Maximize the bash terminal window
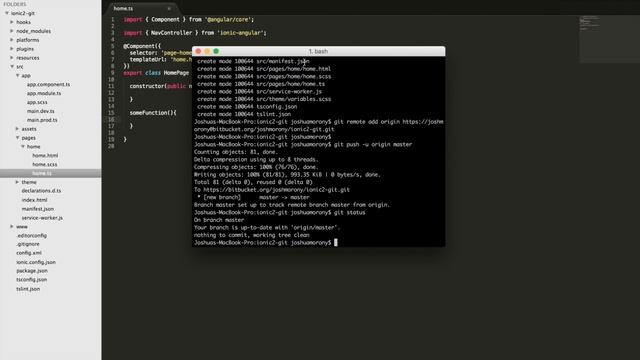This screenshot has height=360, width=640. [x=216, y=51]
